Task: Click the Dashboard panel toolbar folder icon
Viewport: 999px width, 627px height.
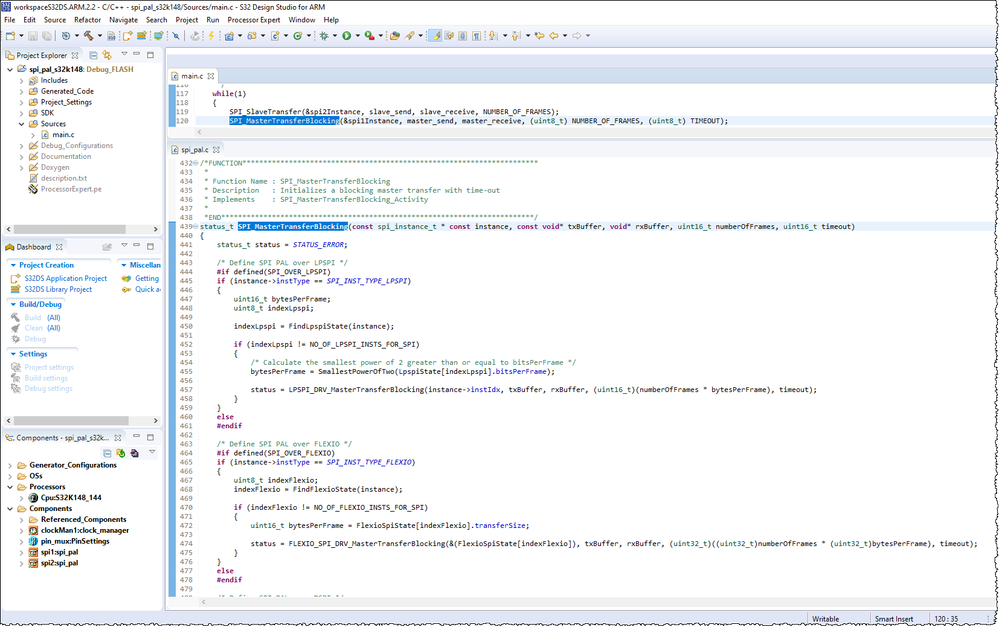Action: click(107, 247)
